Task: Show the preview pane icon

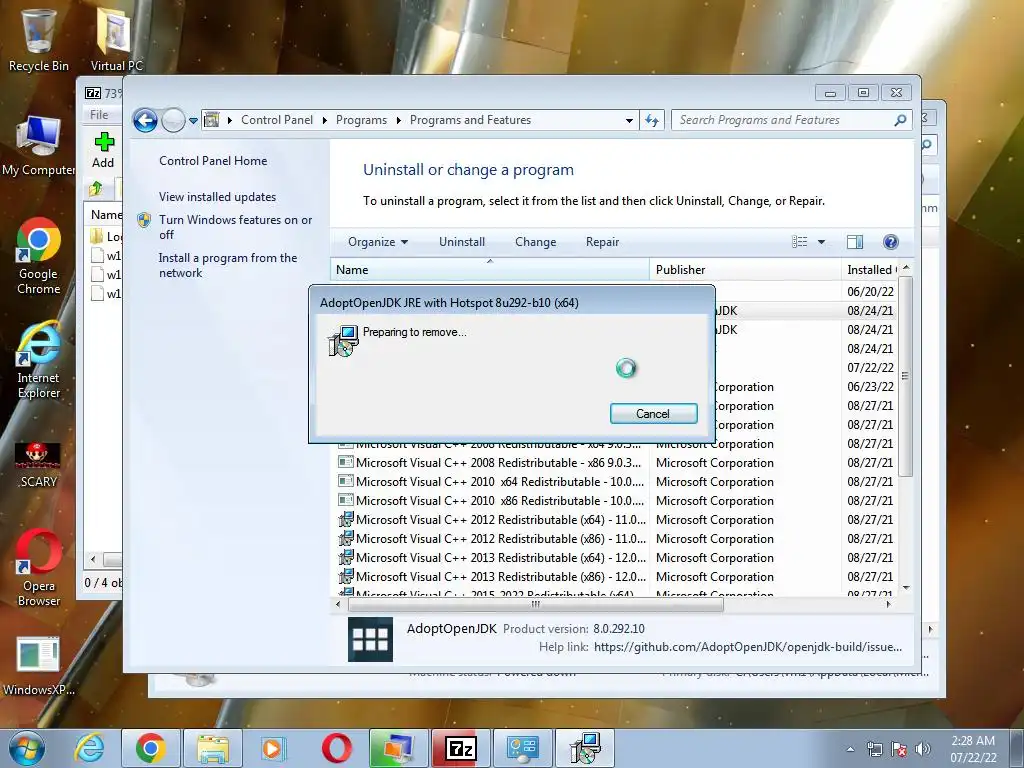Action: tap(855, 242)
